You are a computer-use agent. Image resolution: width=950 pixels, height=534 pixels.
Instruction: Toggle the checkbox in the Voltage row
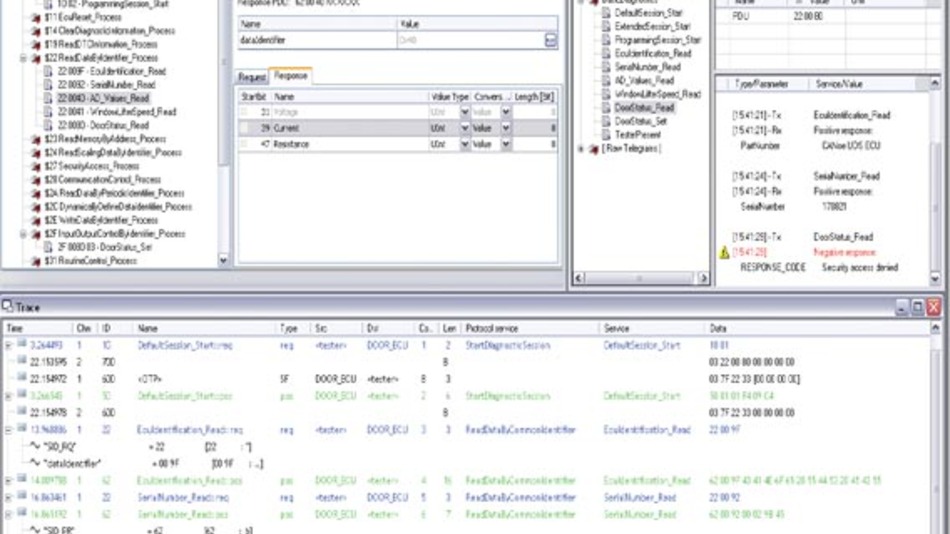click(x=245, y=113)
